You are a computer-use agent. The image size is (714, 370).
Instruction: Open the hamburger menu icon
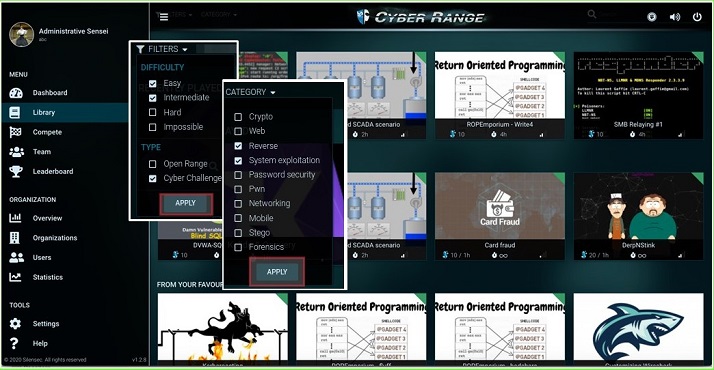[x=164, y=17]
